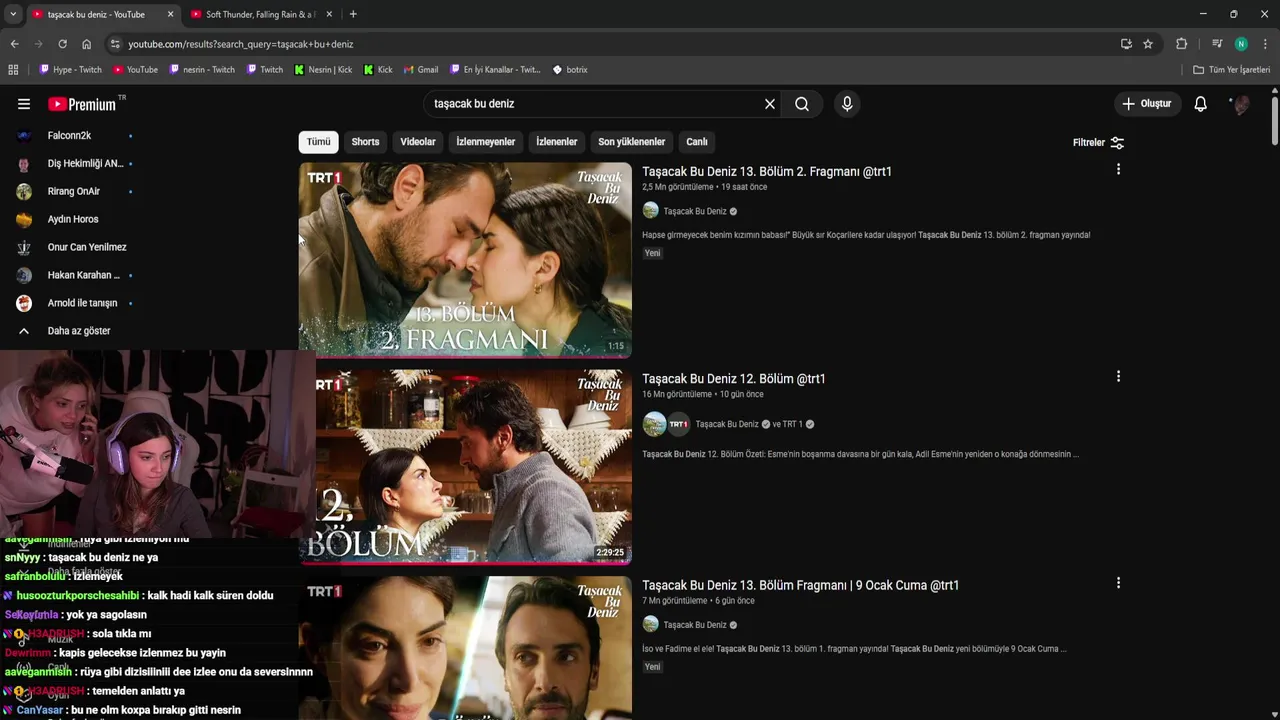Viewport: 1280px width, 720px height.
Task: Open the browser extensions puzzle icon
Action: (x=1181, y=44)
